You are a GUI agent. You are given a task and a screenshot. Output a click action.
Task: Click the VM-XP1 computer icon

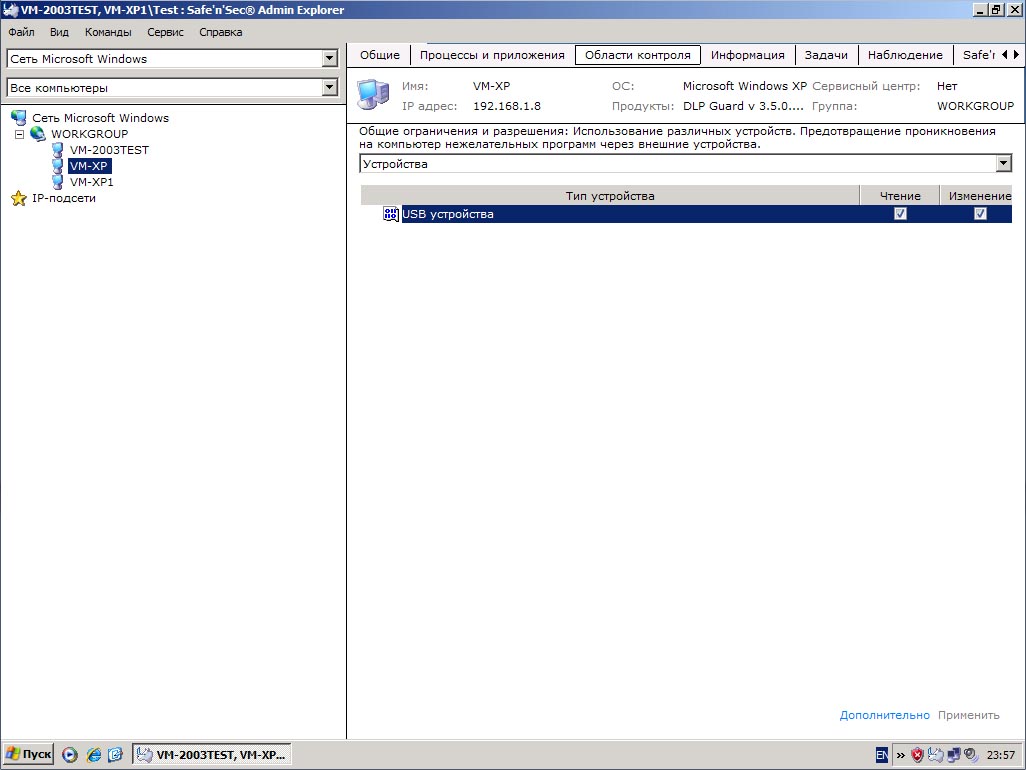coord(58,182)
